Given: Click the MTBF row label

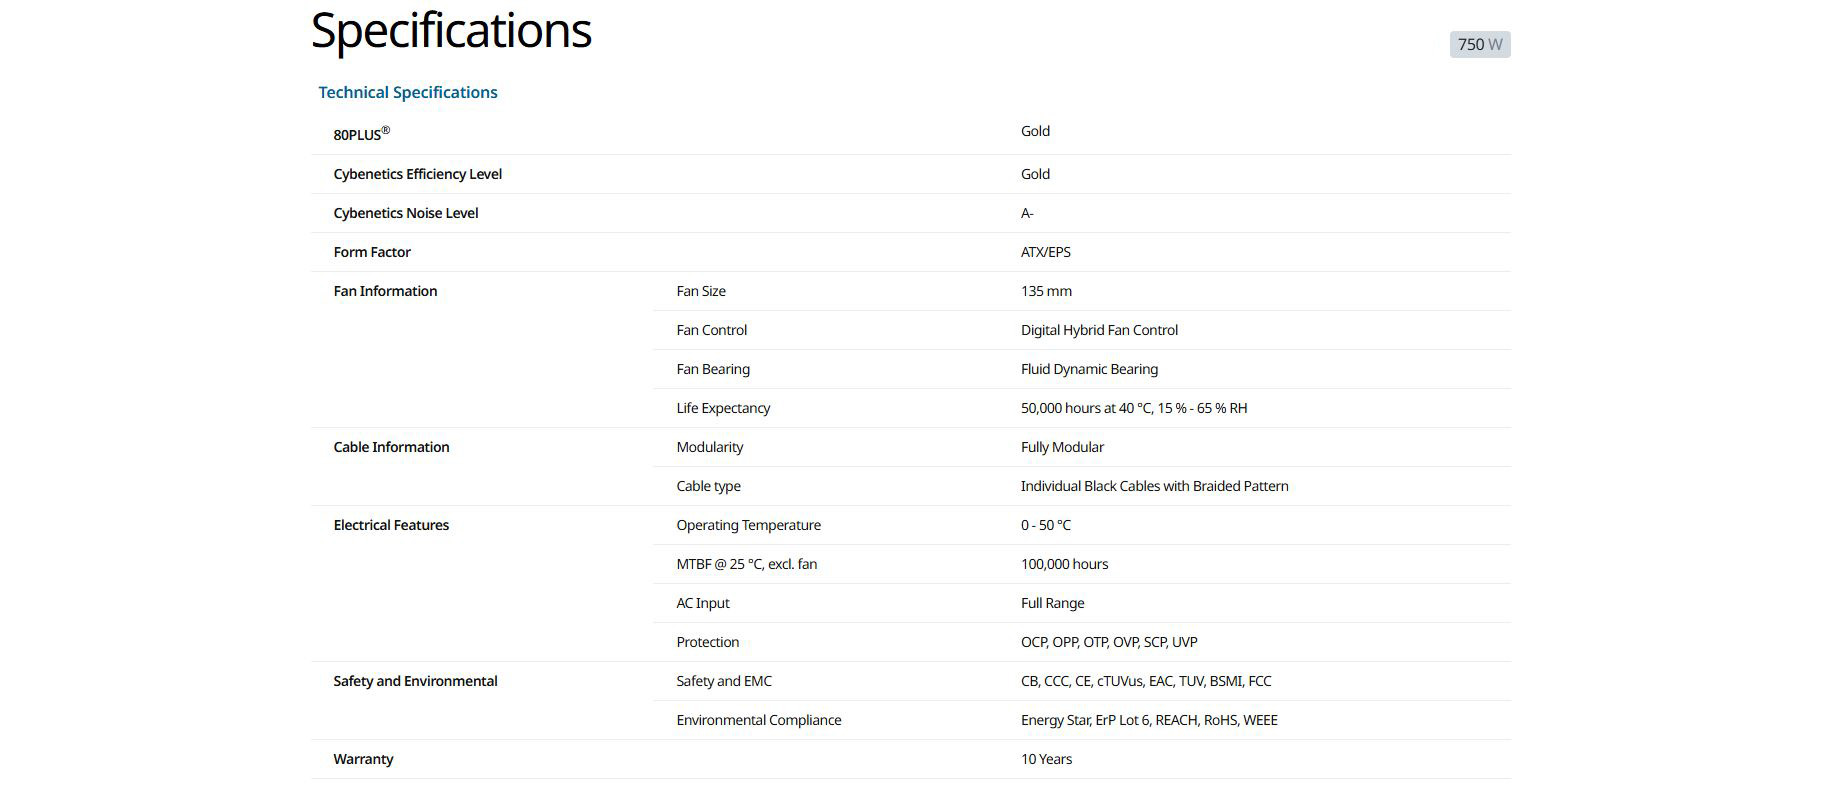Looking at the screenshot, I should click(x=746, y=564).
